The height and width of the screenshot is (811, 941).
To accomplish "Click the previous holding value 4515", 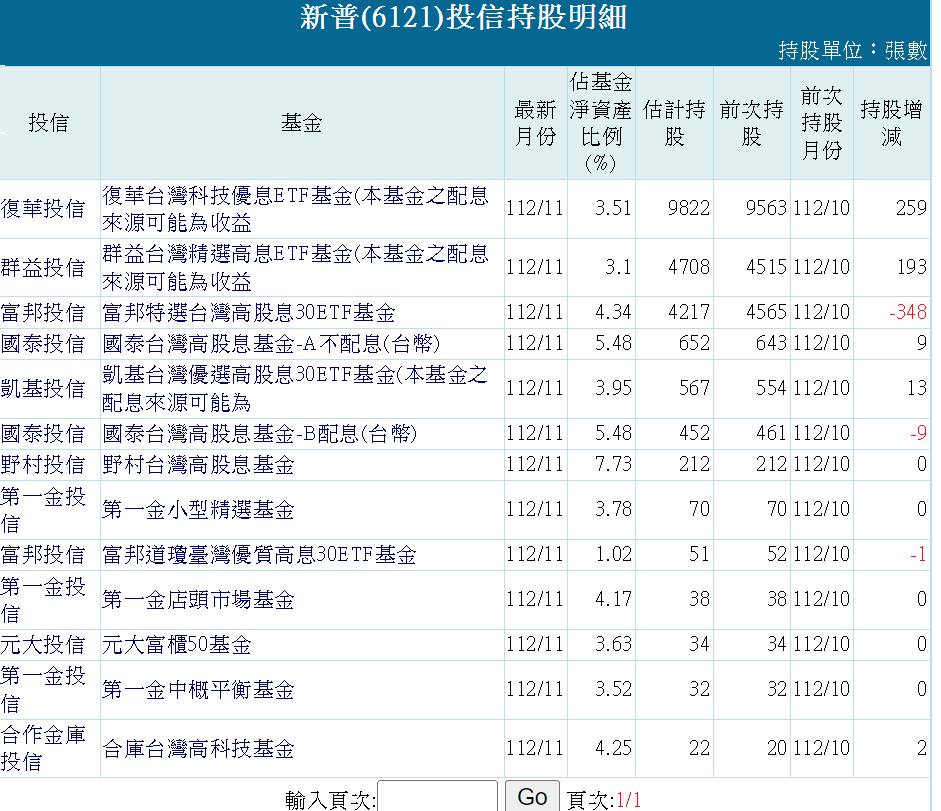I will pyautogui.click(x=766, y=267).
